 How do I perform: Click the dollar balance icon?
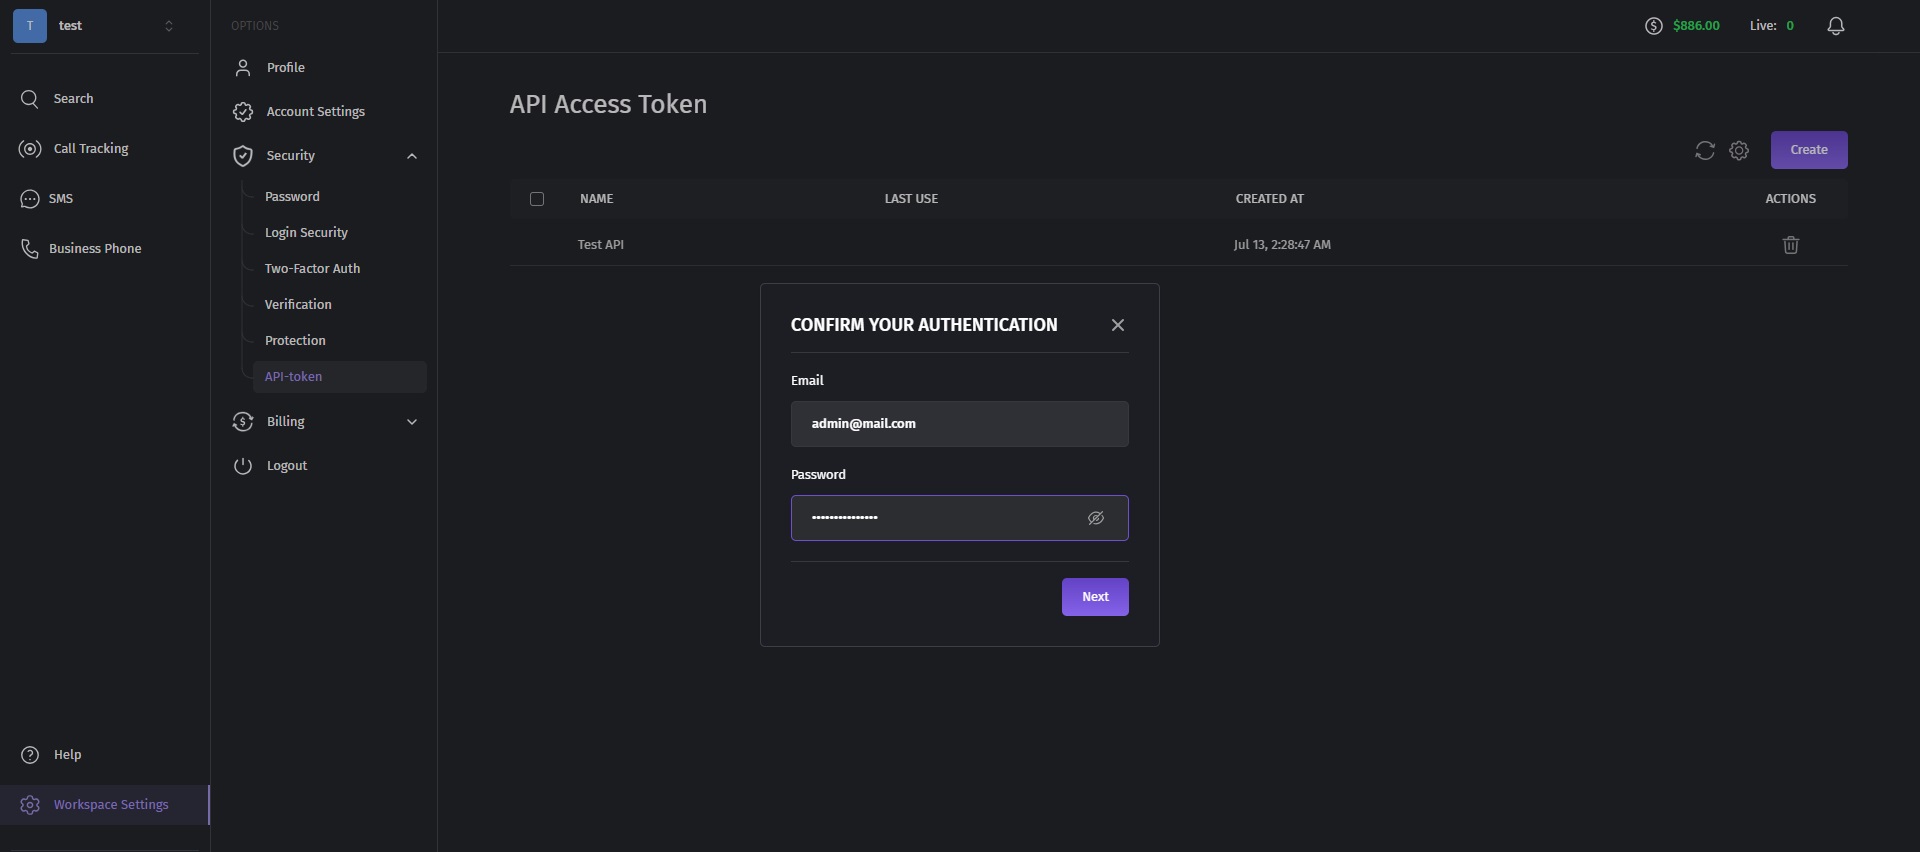[x=1654, y=26]
